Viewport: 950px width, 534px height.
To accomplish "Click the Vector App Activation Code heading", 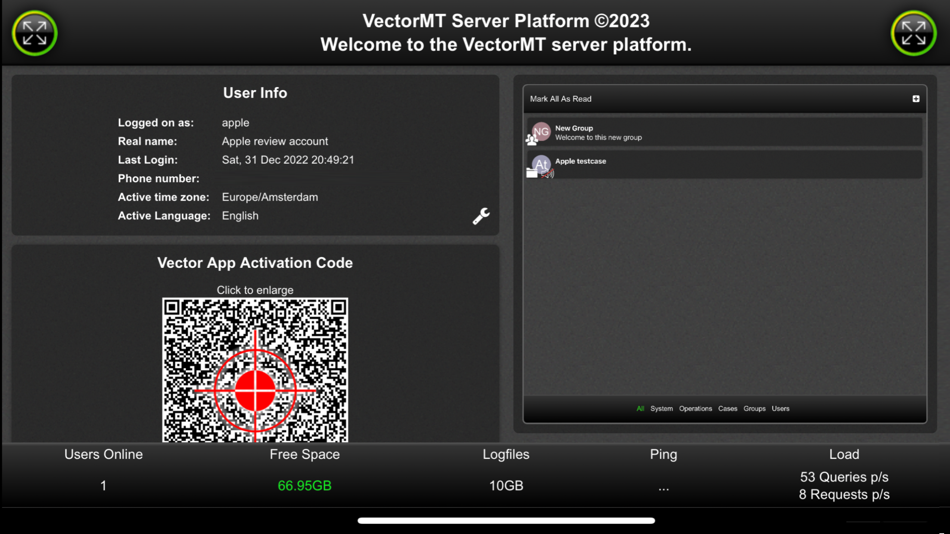I will [255, 263].
